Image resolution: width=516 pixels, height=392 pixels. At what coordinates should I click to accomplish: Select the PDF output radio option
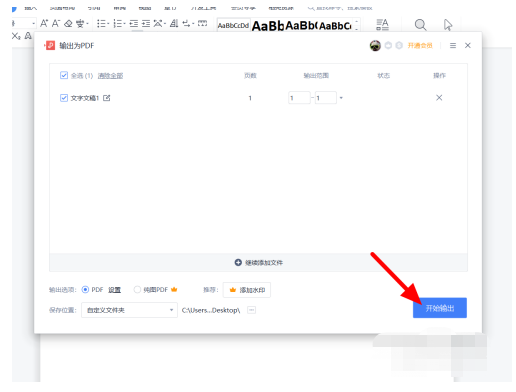coord(85,290)
